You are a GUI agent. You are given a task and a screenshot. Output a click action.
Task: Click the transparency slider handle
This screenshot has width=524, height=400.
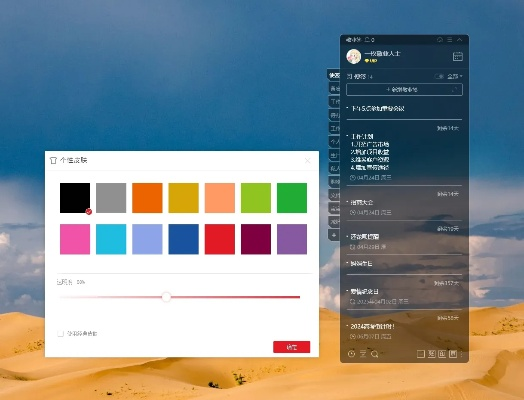(x=166, y=297)
